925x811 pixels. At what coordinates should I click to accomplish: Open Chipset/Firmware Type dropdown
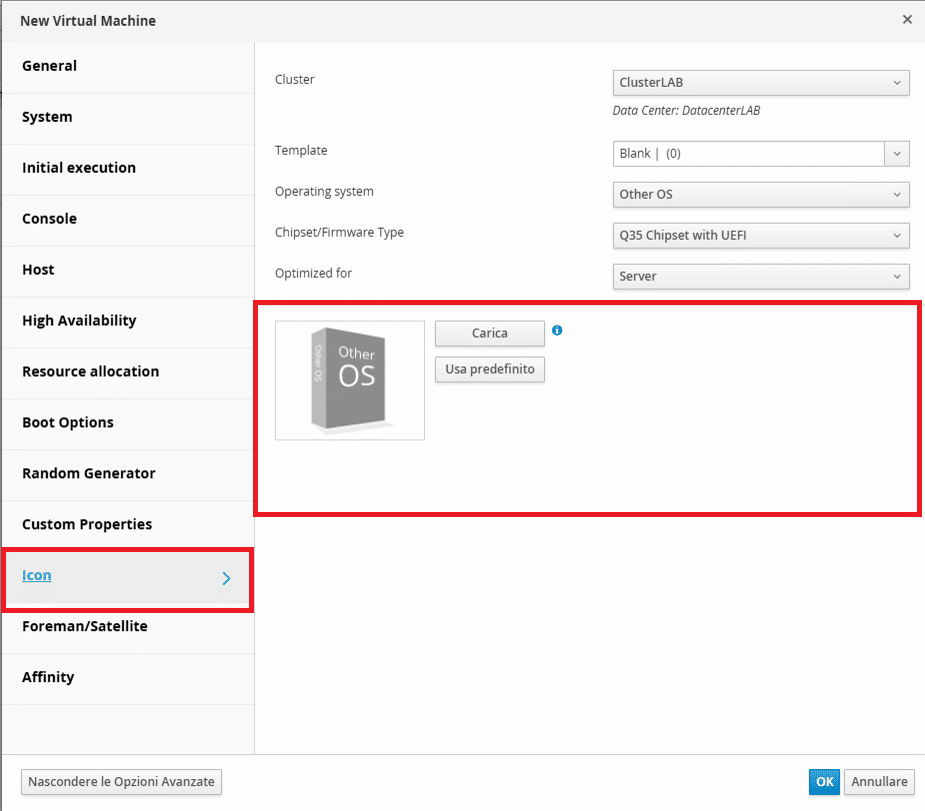click(x=761, y=235)
